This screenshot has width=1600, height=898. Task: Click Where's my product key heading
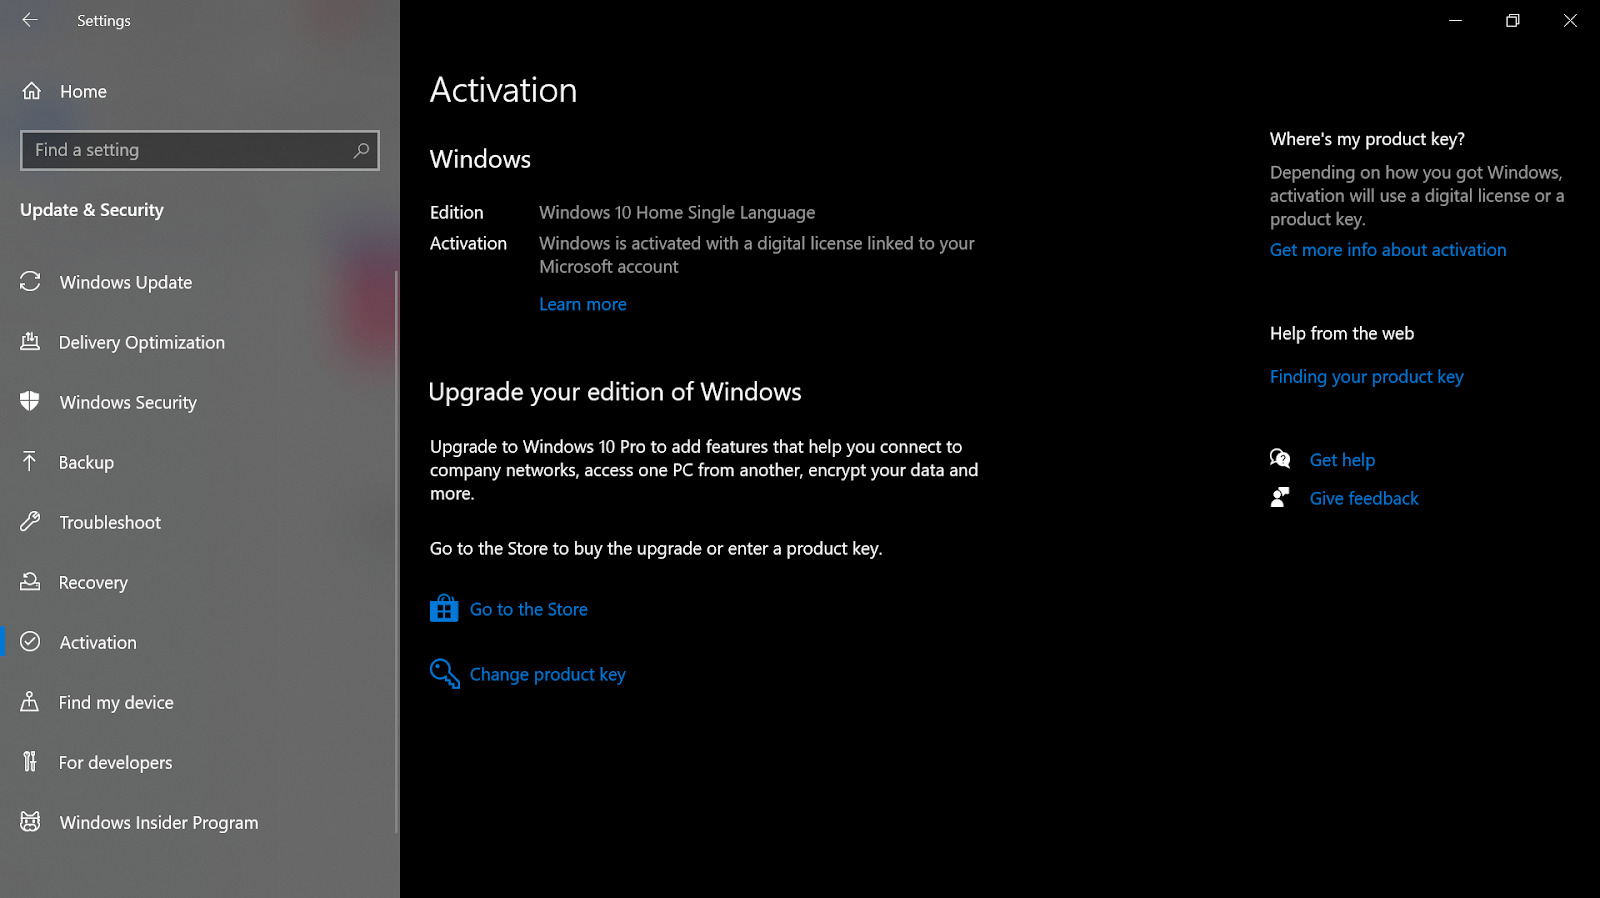(x=1367, y=140)
